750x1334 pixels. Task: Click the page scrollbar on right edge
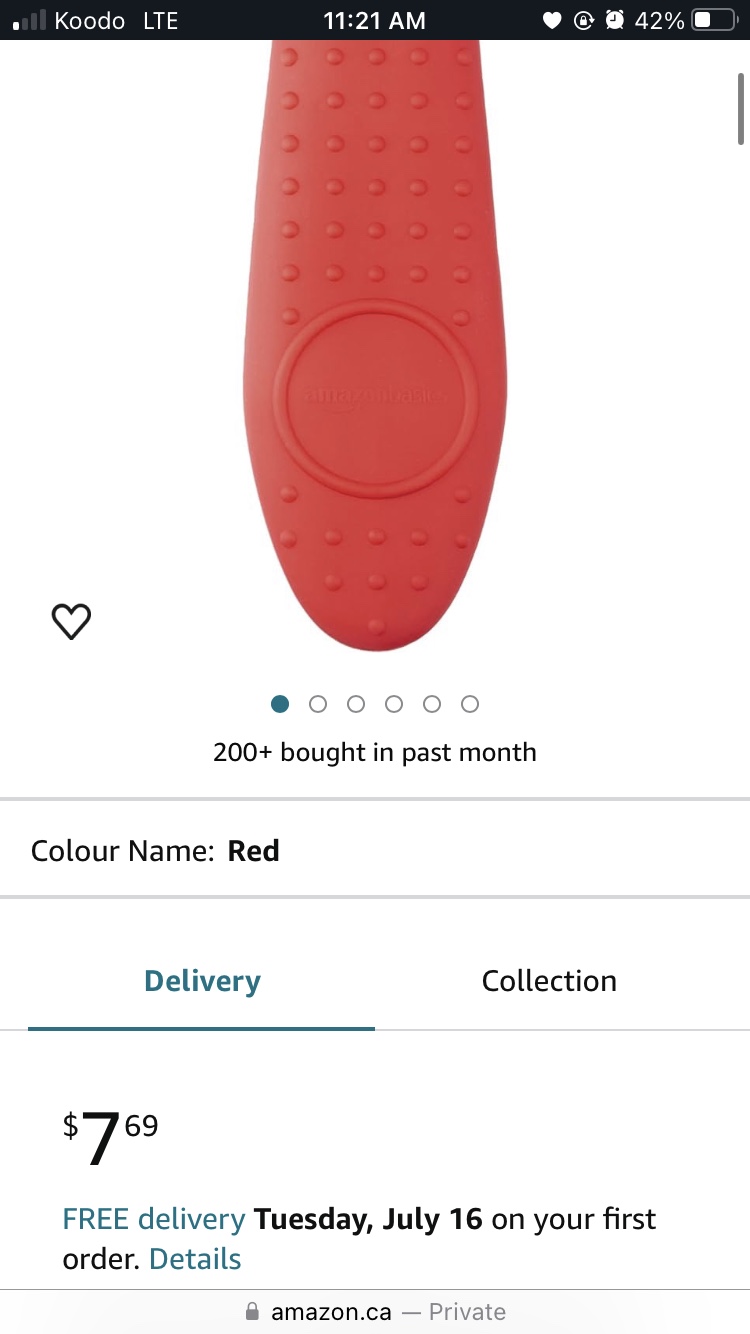click(740, 110)
